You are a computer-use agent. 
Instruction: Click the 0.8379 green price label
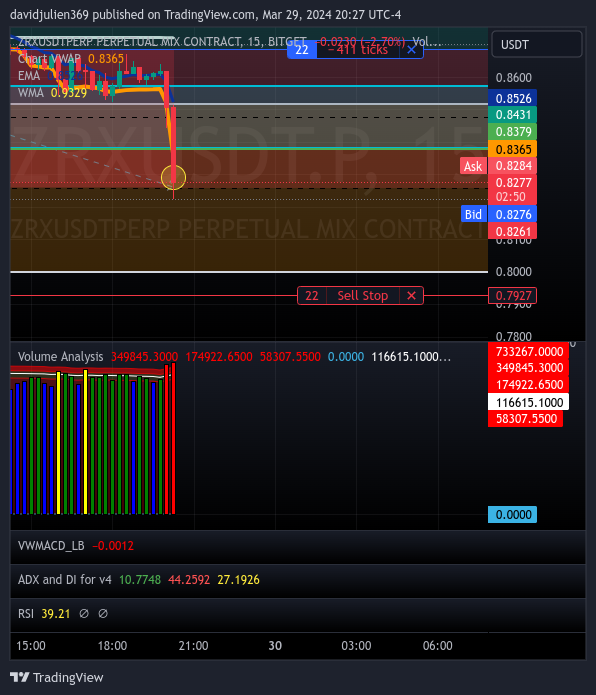[x=513, y=132]
